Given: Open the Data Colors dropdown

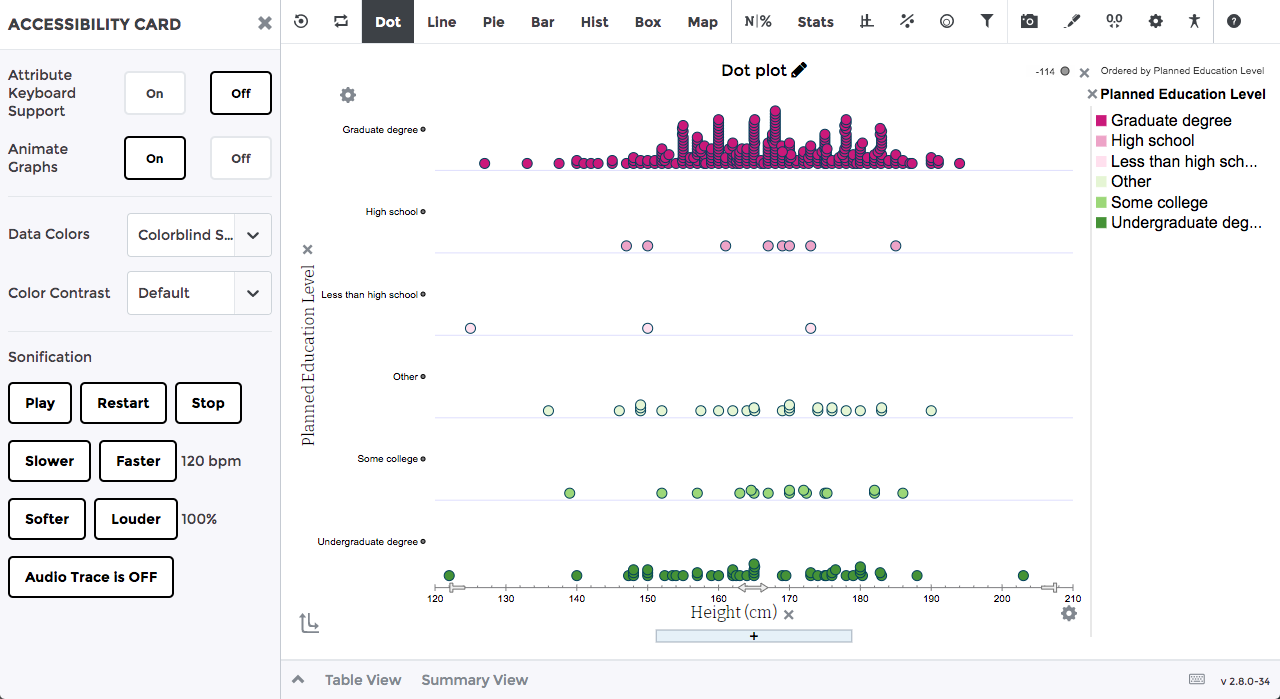Looking at the screenshot, I should click(199, 235).
